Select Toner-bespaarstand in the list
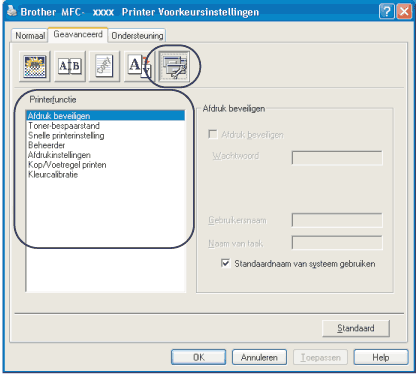 coord(64,126)
